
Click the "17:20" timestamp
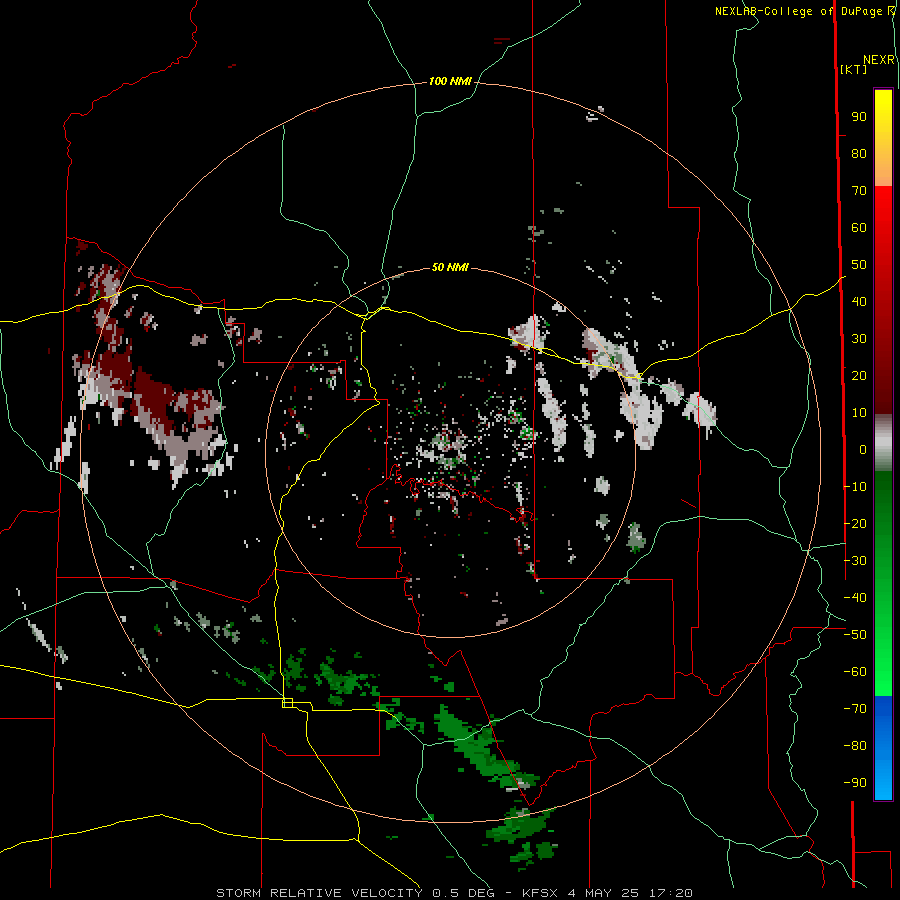[x=670, y=893]
